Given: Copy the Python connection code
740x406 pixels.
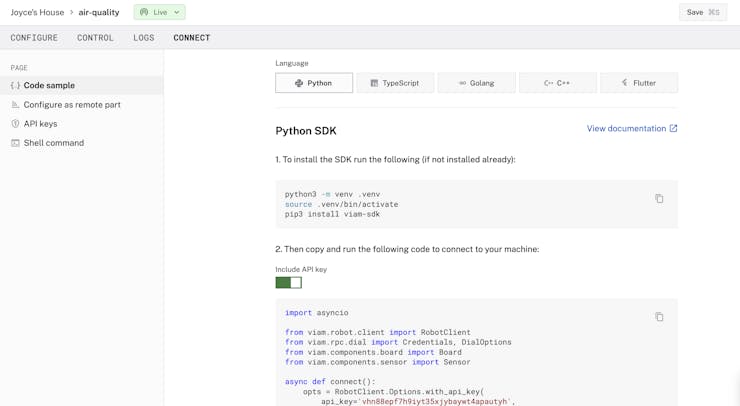Looking at the screenshot, I should point(659,317).
